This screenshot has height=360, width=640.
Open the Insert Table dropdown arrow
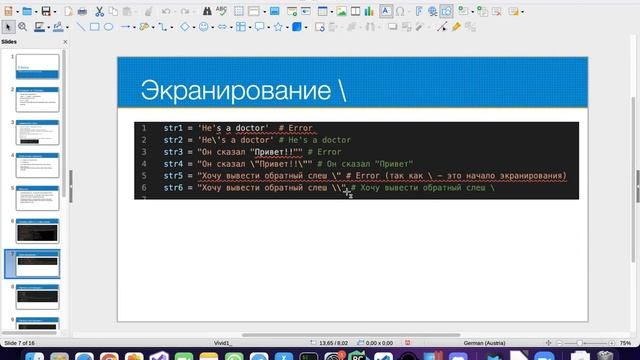[x=331, y=12]
